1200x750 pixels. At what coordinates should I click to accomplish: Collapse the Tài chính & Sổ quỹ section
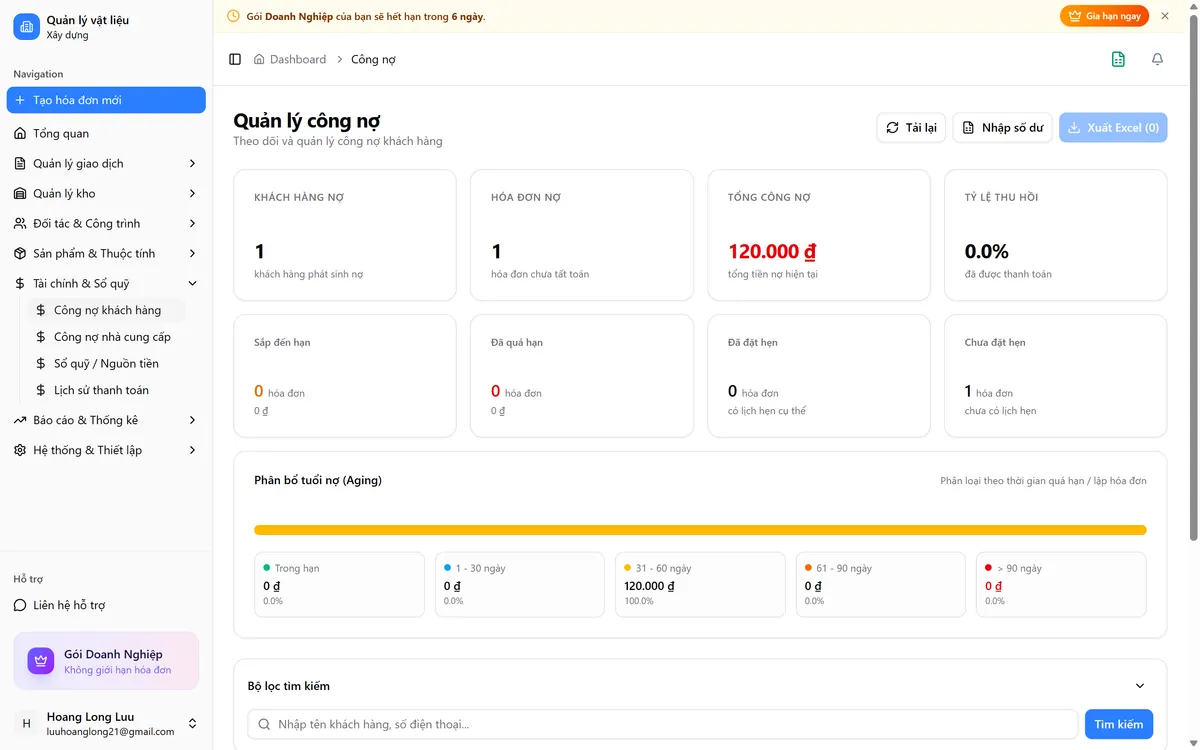[106, 283]
